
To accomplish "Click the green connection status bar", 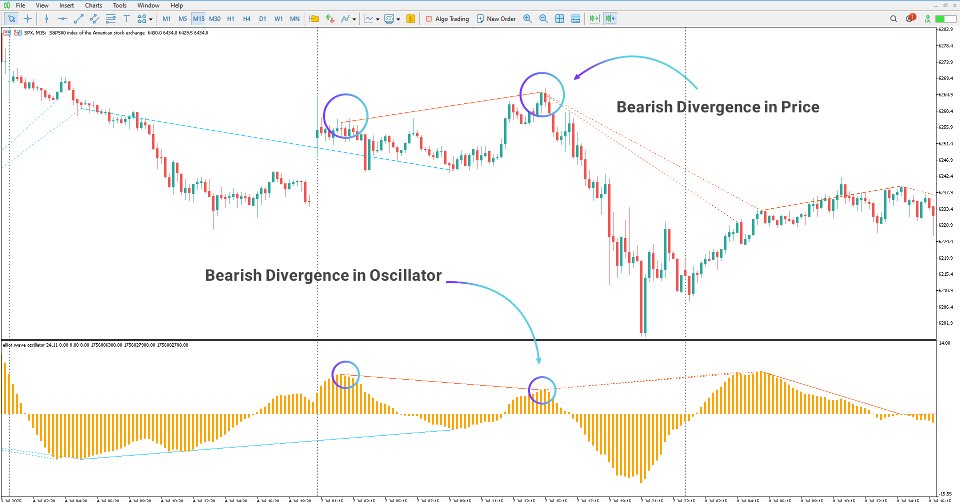I will pos(945,19).
